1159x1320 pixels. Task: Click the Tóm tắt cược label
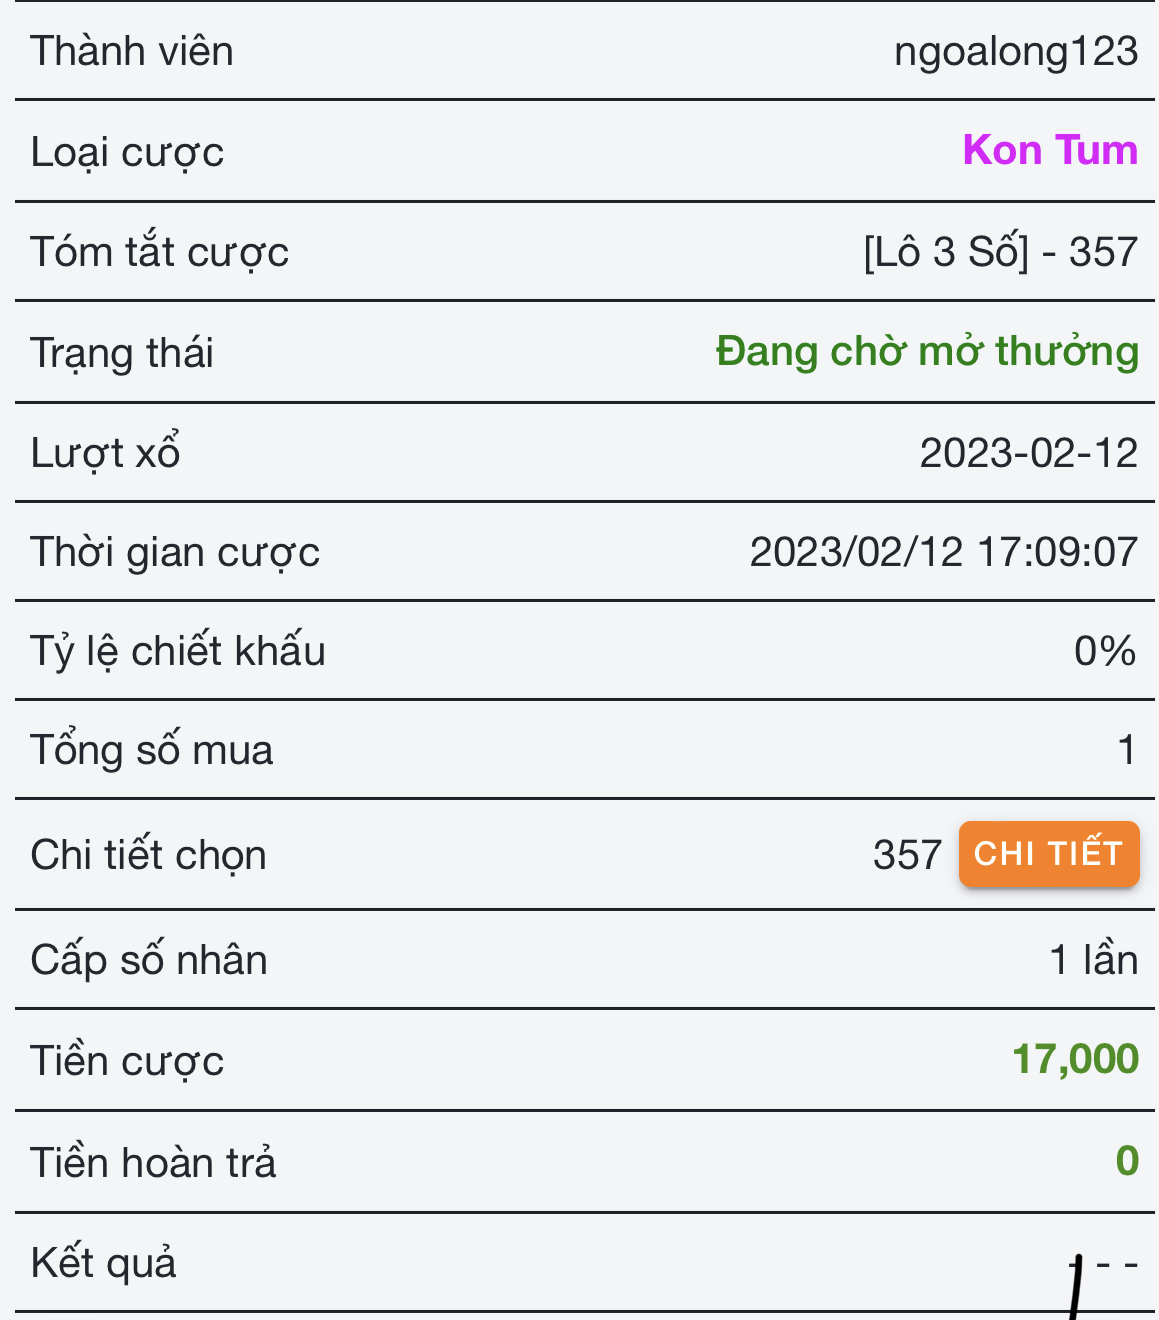159,252
